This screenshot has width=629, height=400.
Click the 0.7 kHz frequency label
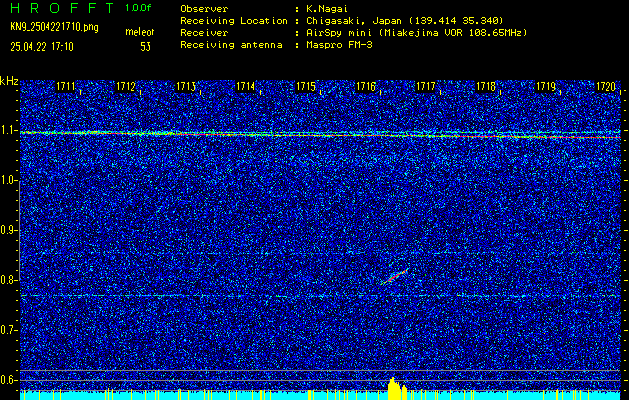pyautogui.click(x=8, y=330)
